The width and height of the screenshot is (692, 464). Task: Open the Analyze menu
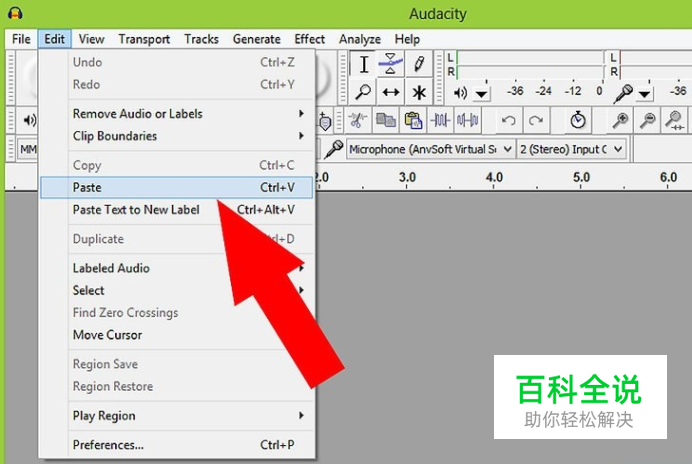pyautogui.click(x=360, y=39)
